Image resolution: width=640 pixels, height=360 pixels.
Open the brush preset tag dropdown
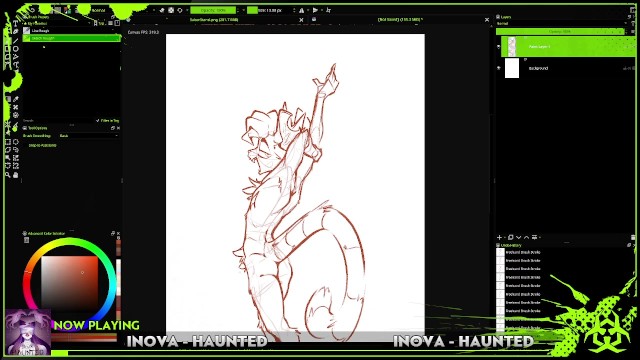click(58, 24)
